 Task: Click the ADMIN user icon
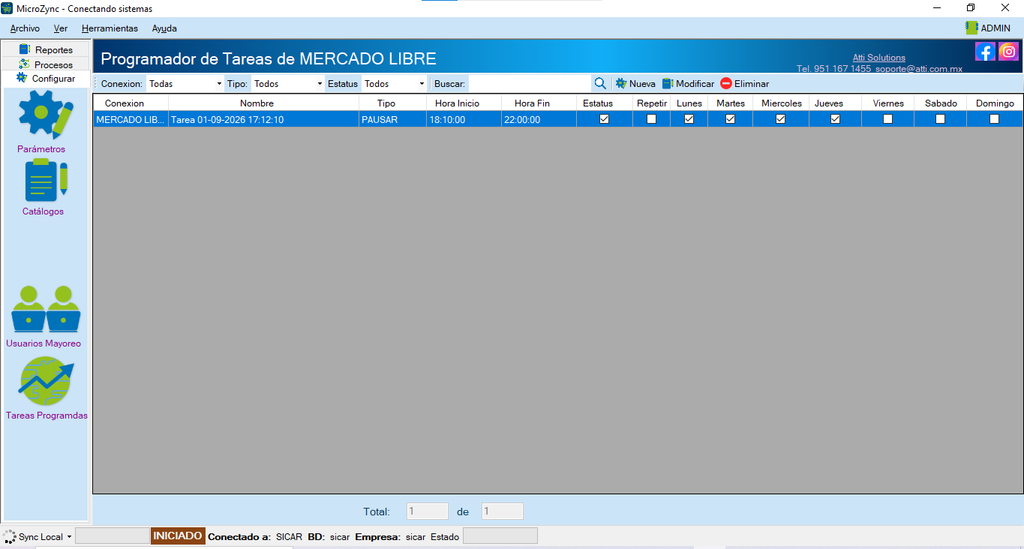point(971,28)
